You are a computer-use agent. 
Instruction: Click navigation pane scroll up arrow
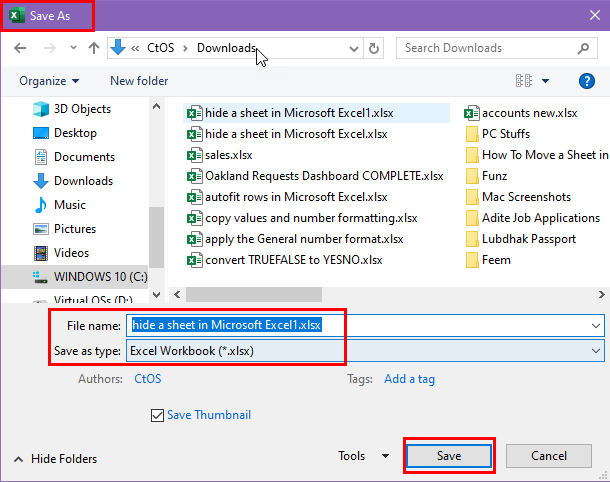[156, 106]
